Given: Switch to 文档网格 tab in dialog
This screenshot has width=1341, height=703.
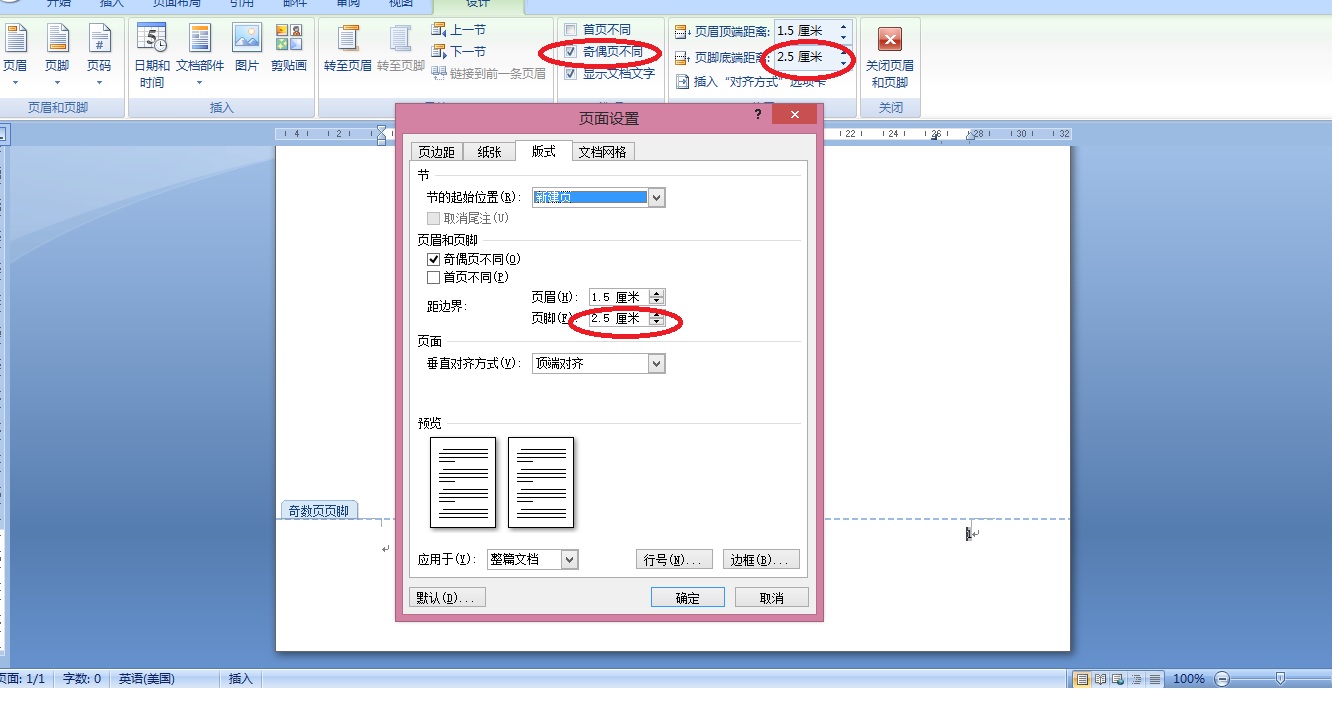Looking at the screenshot, I should [x=603, y=152].
